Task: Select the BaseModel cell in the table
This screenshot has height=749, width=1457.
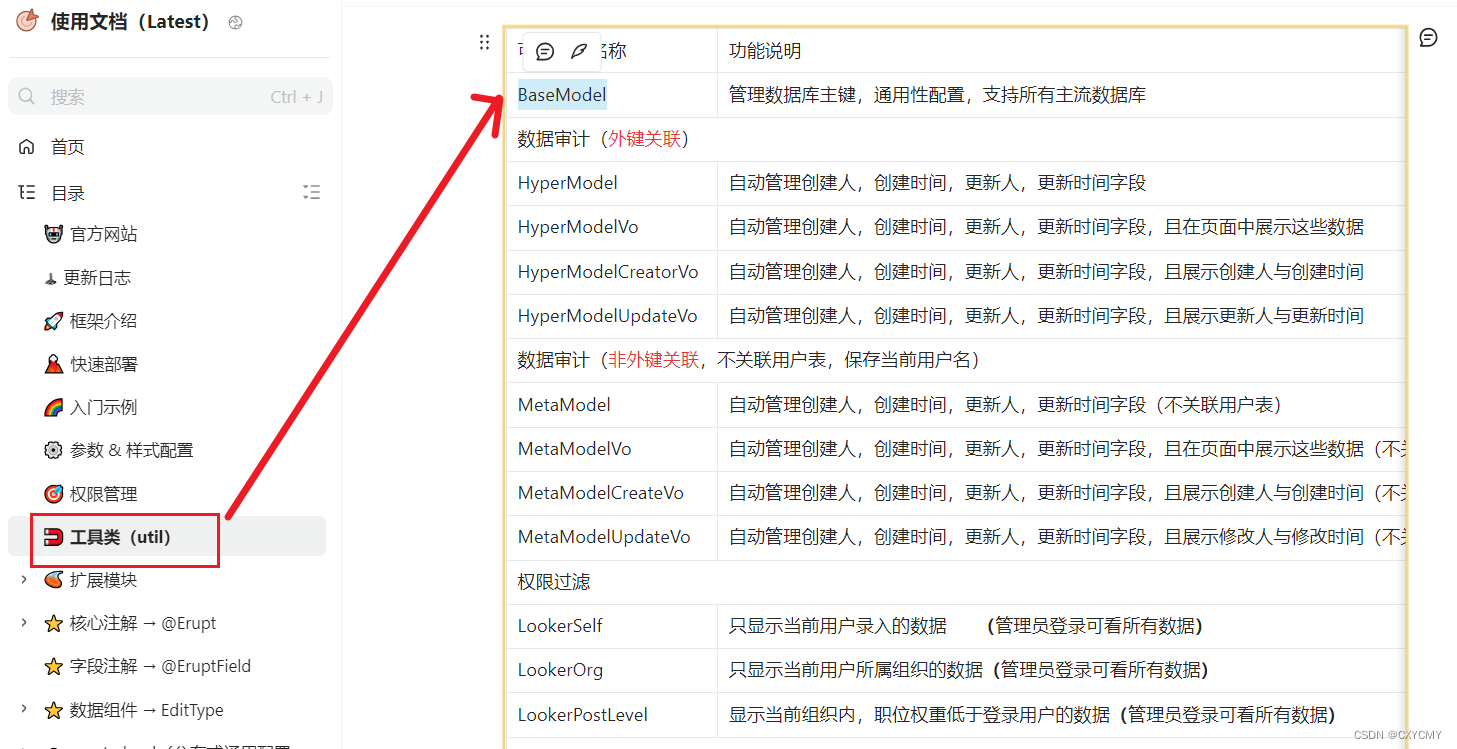Action: 562,95
